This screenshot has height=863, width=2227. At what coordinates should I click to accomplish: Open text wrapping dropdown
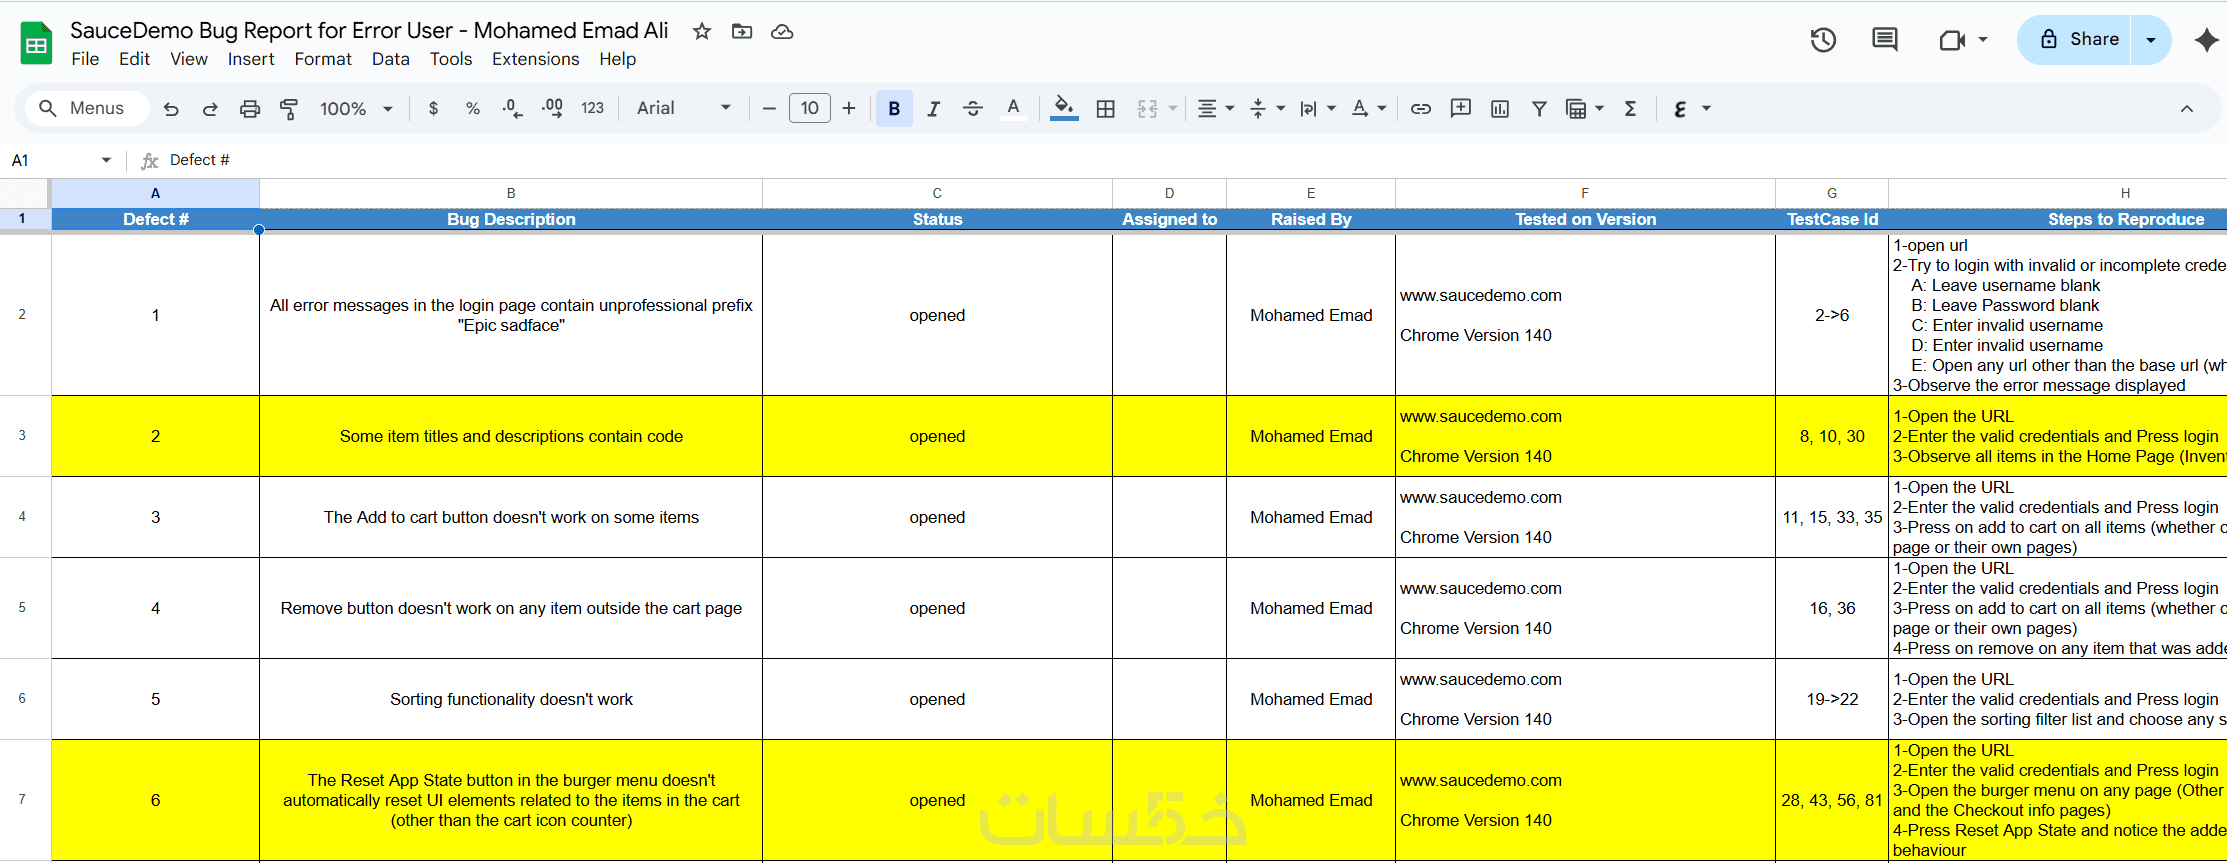(x=1318, y=109)
